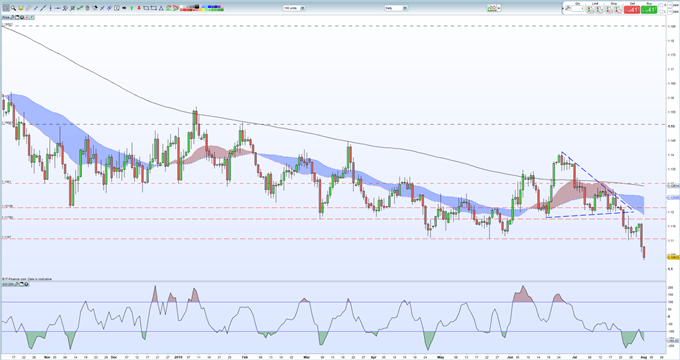Click the Price indicator label tab
The width and height of the screenshot is (680, 360).
tap(6, 17)
